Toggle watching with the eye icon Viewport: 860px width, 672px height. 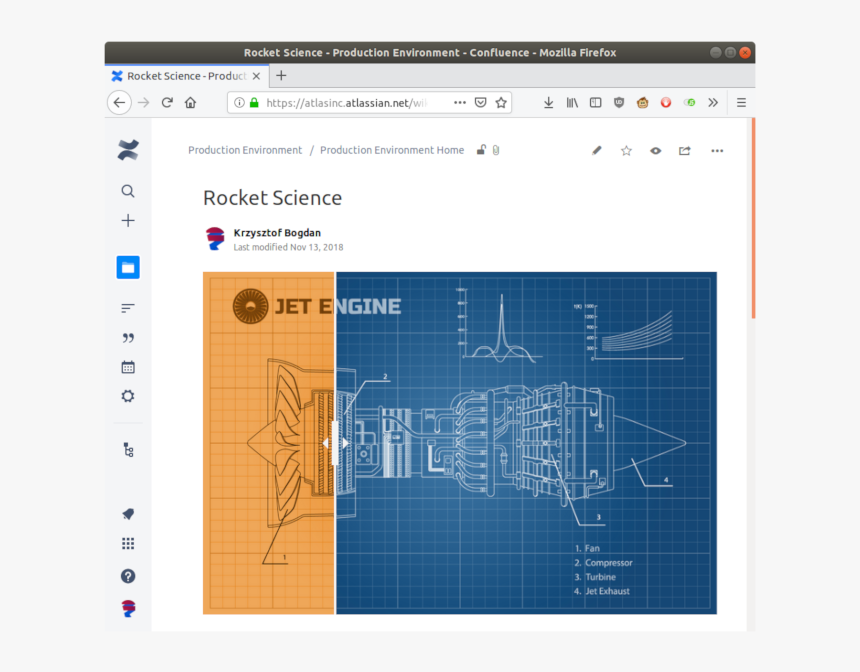(x=655, y=150)
